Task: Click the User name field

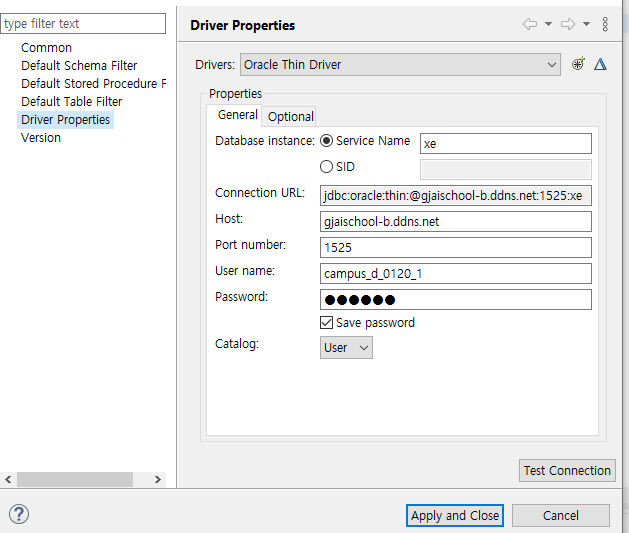Action: coord(456,274)
